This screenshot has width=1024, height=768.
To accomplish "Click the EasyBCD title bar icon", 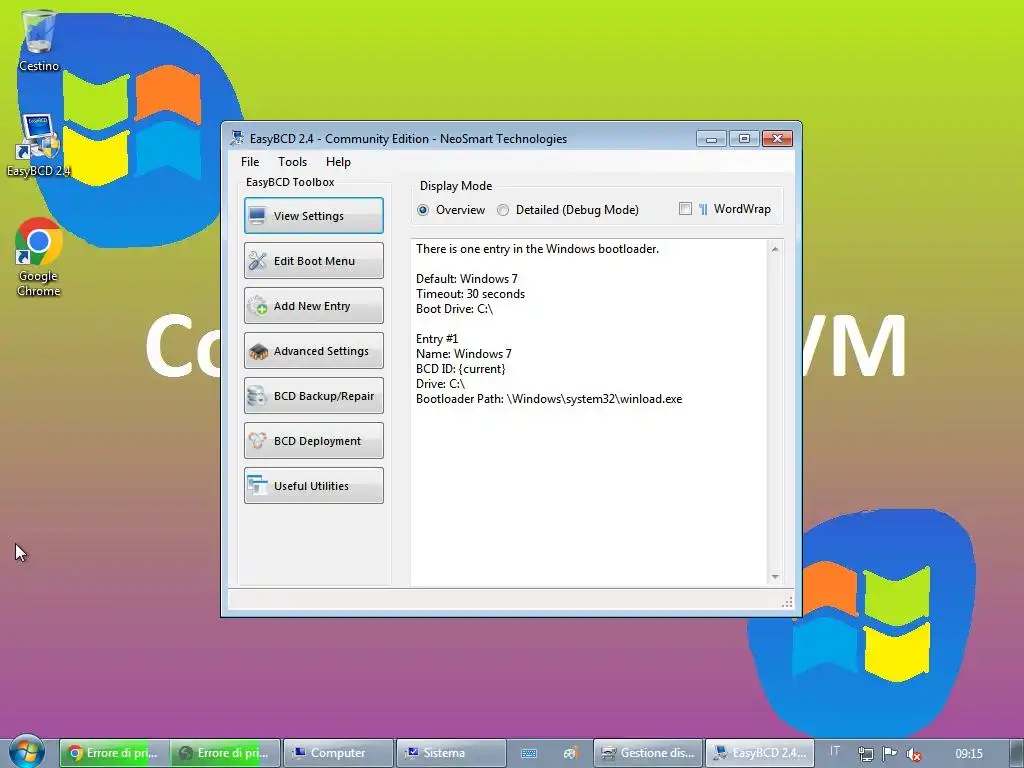I will pyautogui.click(x=236, y=138).
